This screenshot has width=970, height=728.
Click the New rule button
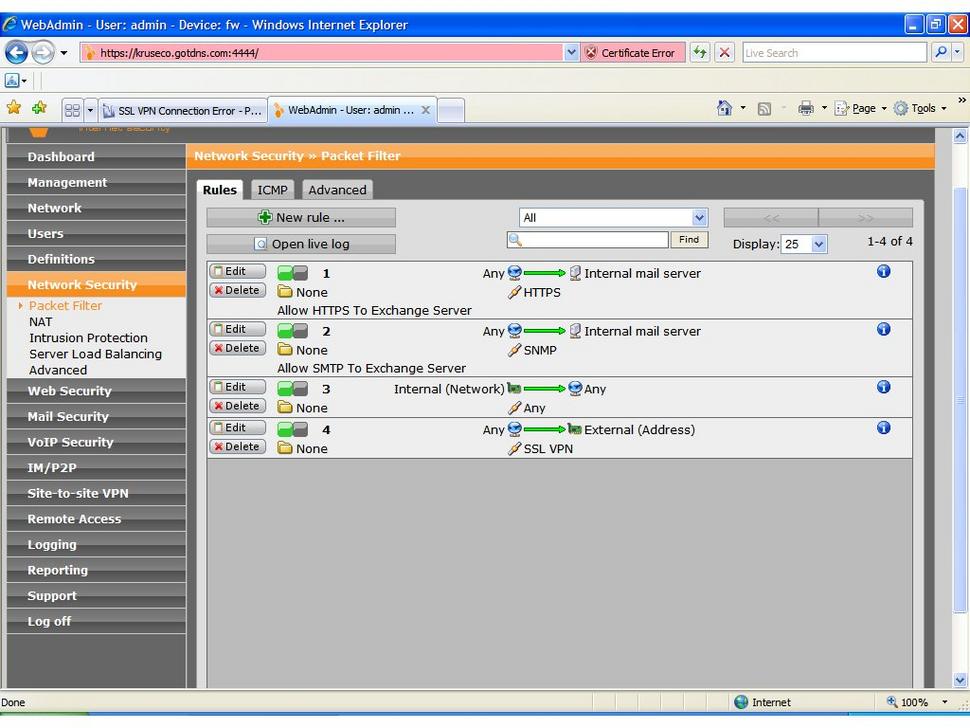click(x=301, y=217)
